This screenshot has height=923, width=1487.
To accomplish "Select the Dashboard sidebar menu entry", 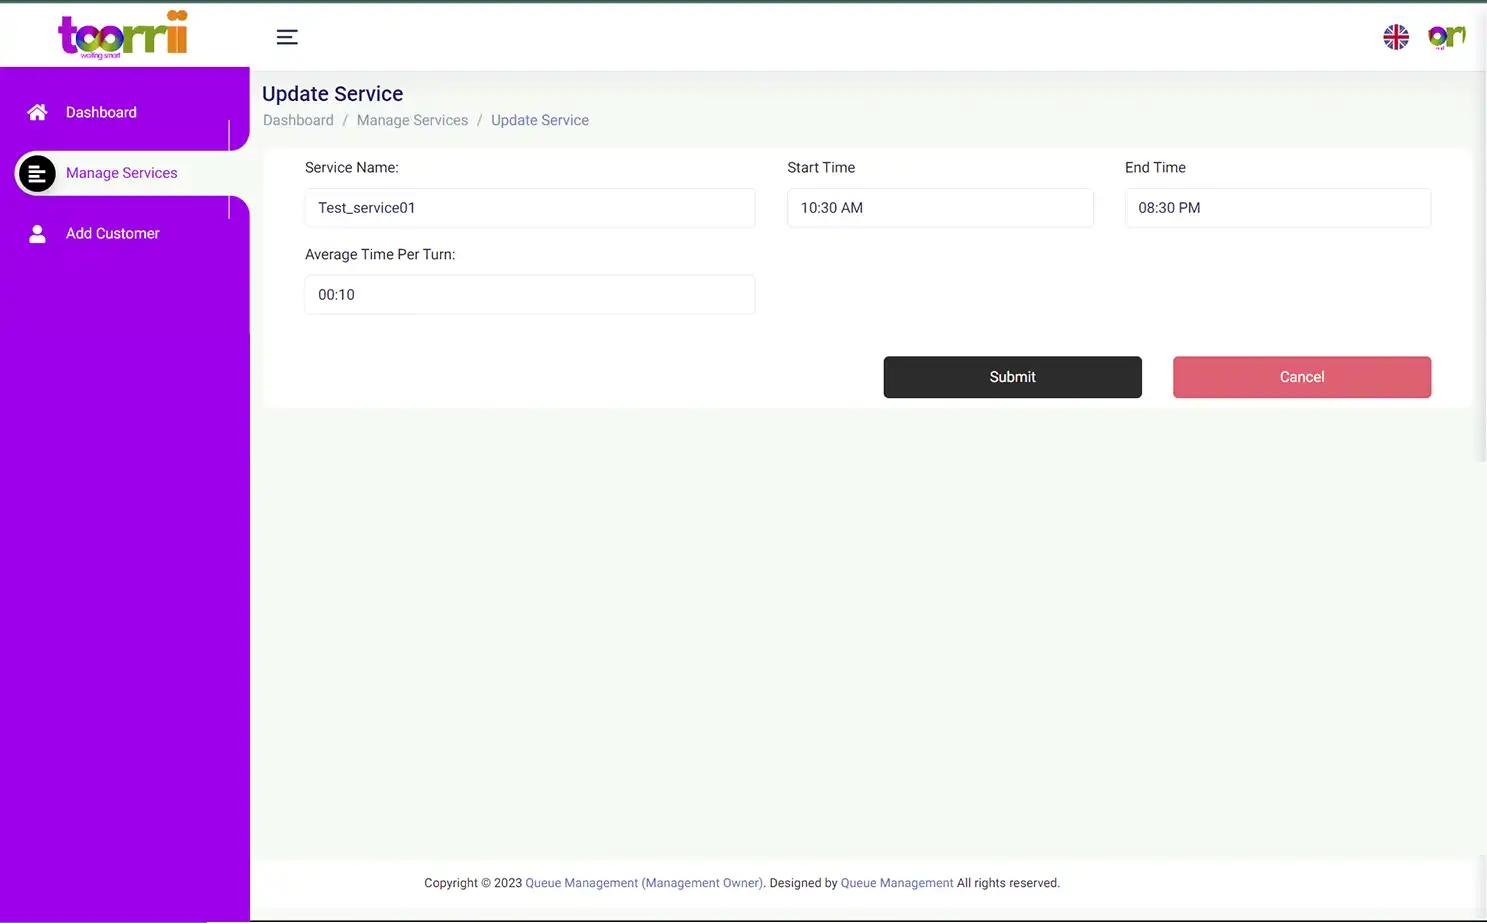I will 101,112.
